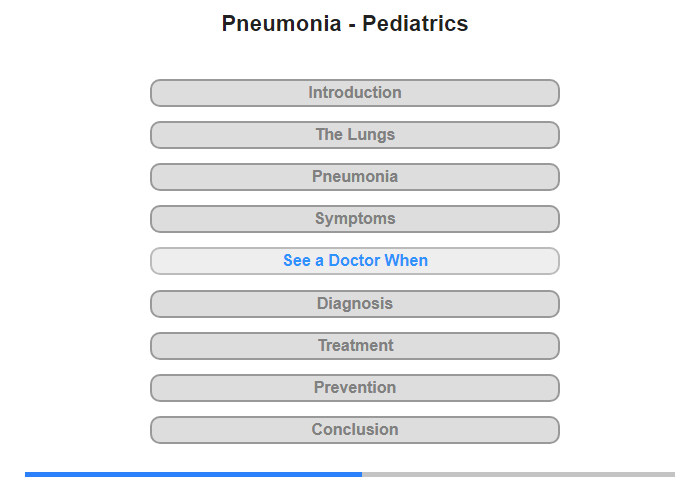Open the Introduction section
The width and height of the screenshot is (700, 480).
355,93
